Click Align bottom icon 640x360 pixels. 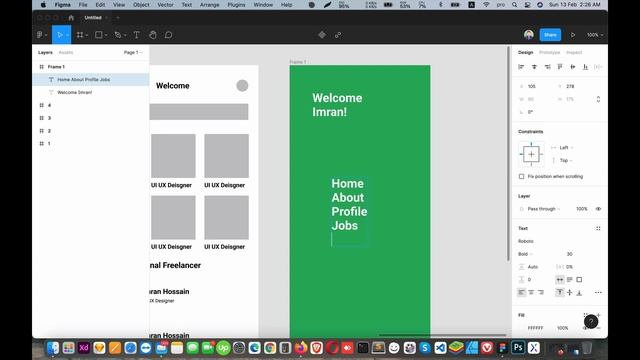pyautogui.click(x=585, y=67)
